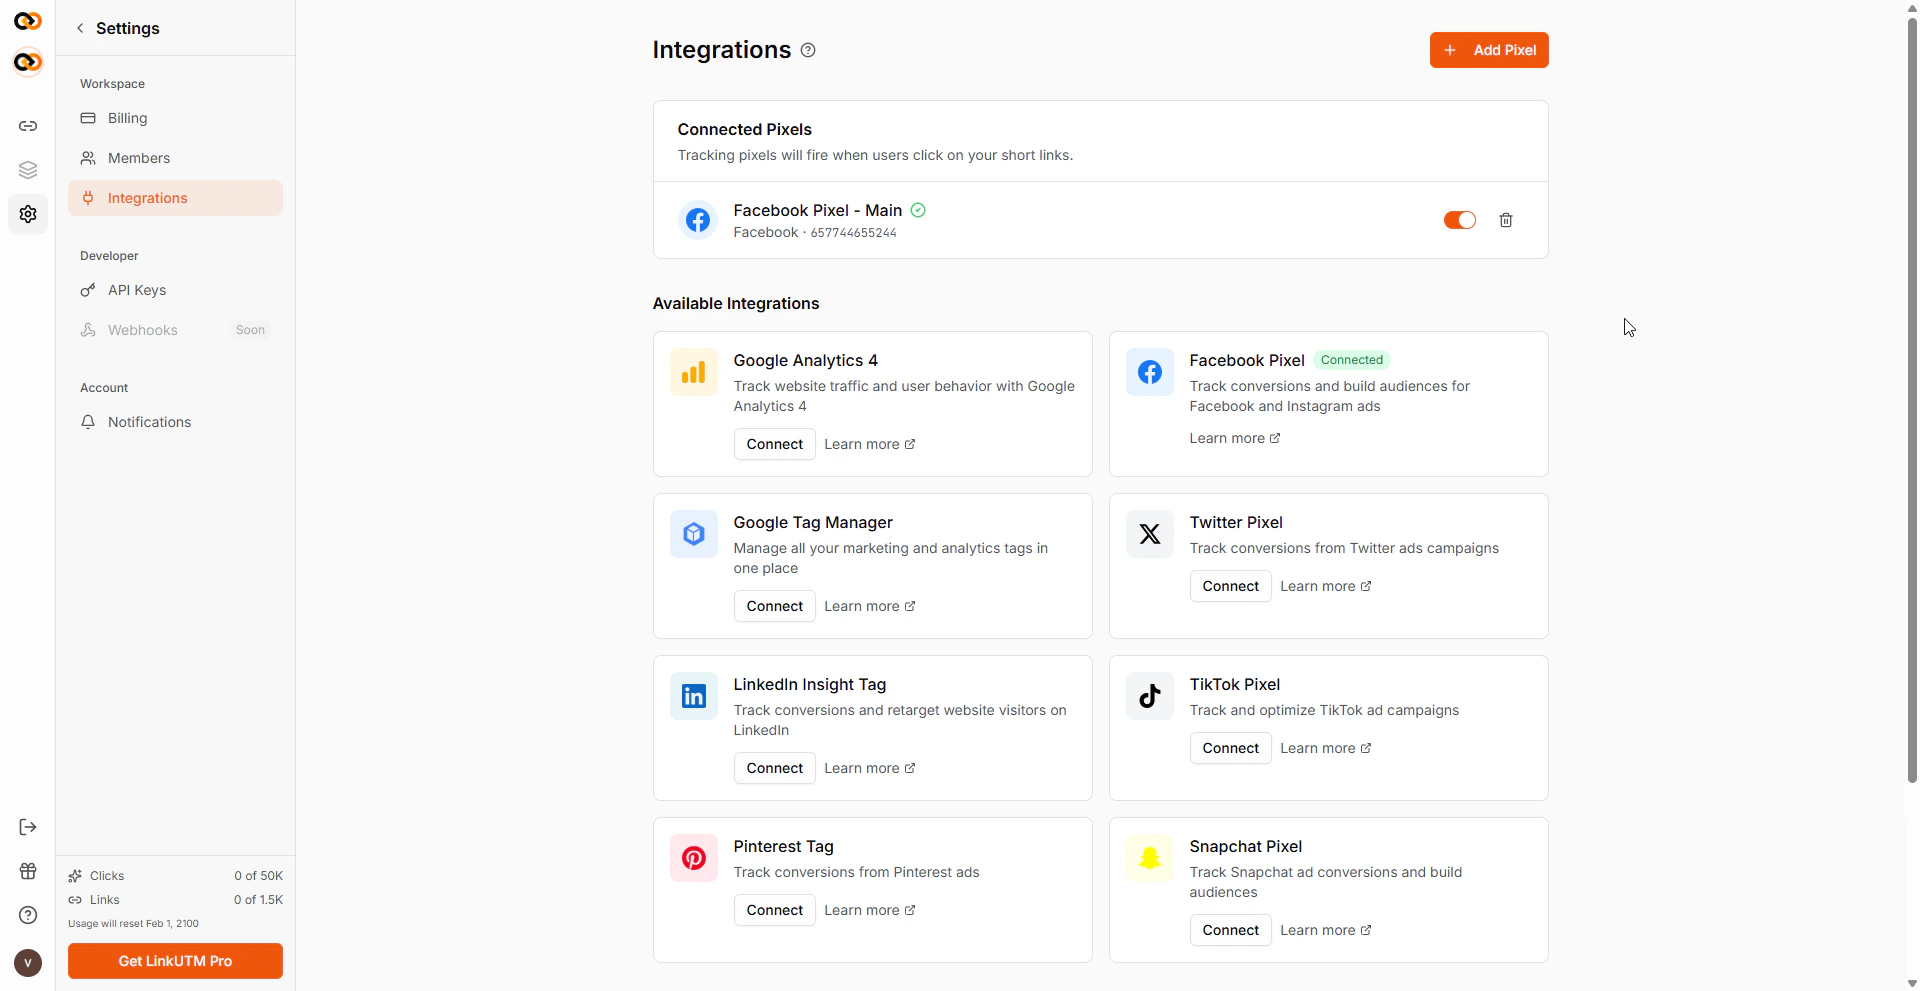This screenshot has height=991, width=1920.
Task: Click the Pinterest Tag card icon
Action: (694, 858)
